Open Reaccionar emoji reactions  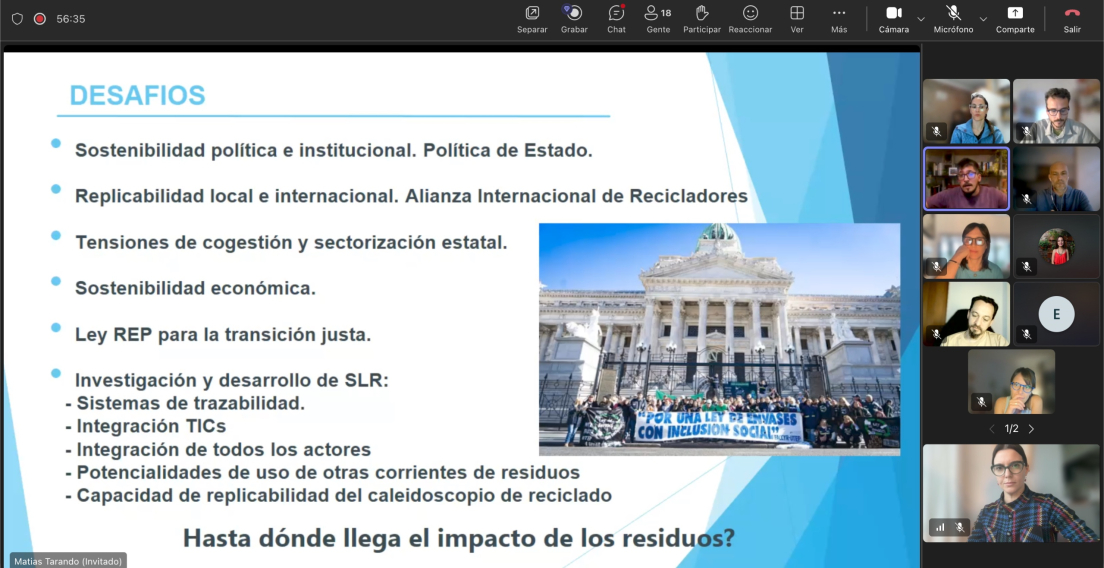[751, 19]
